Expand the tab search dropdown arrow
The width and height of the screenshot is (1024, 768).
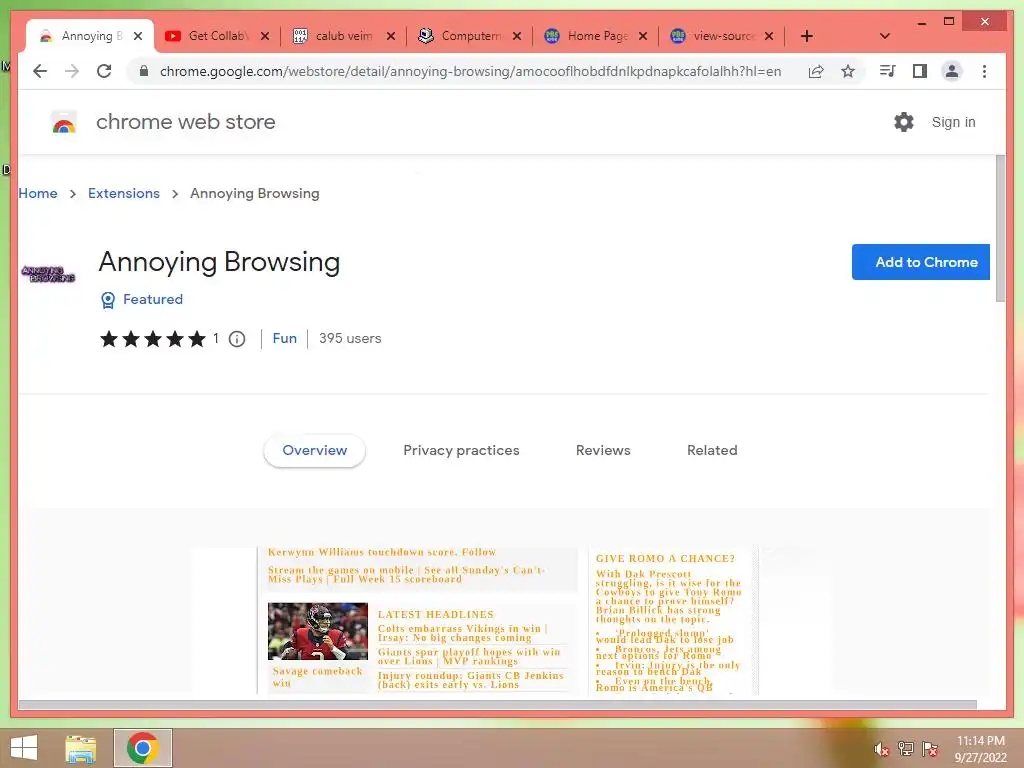pos(885,36)
